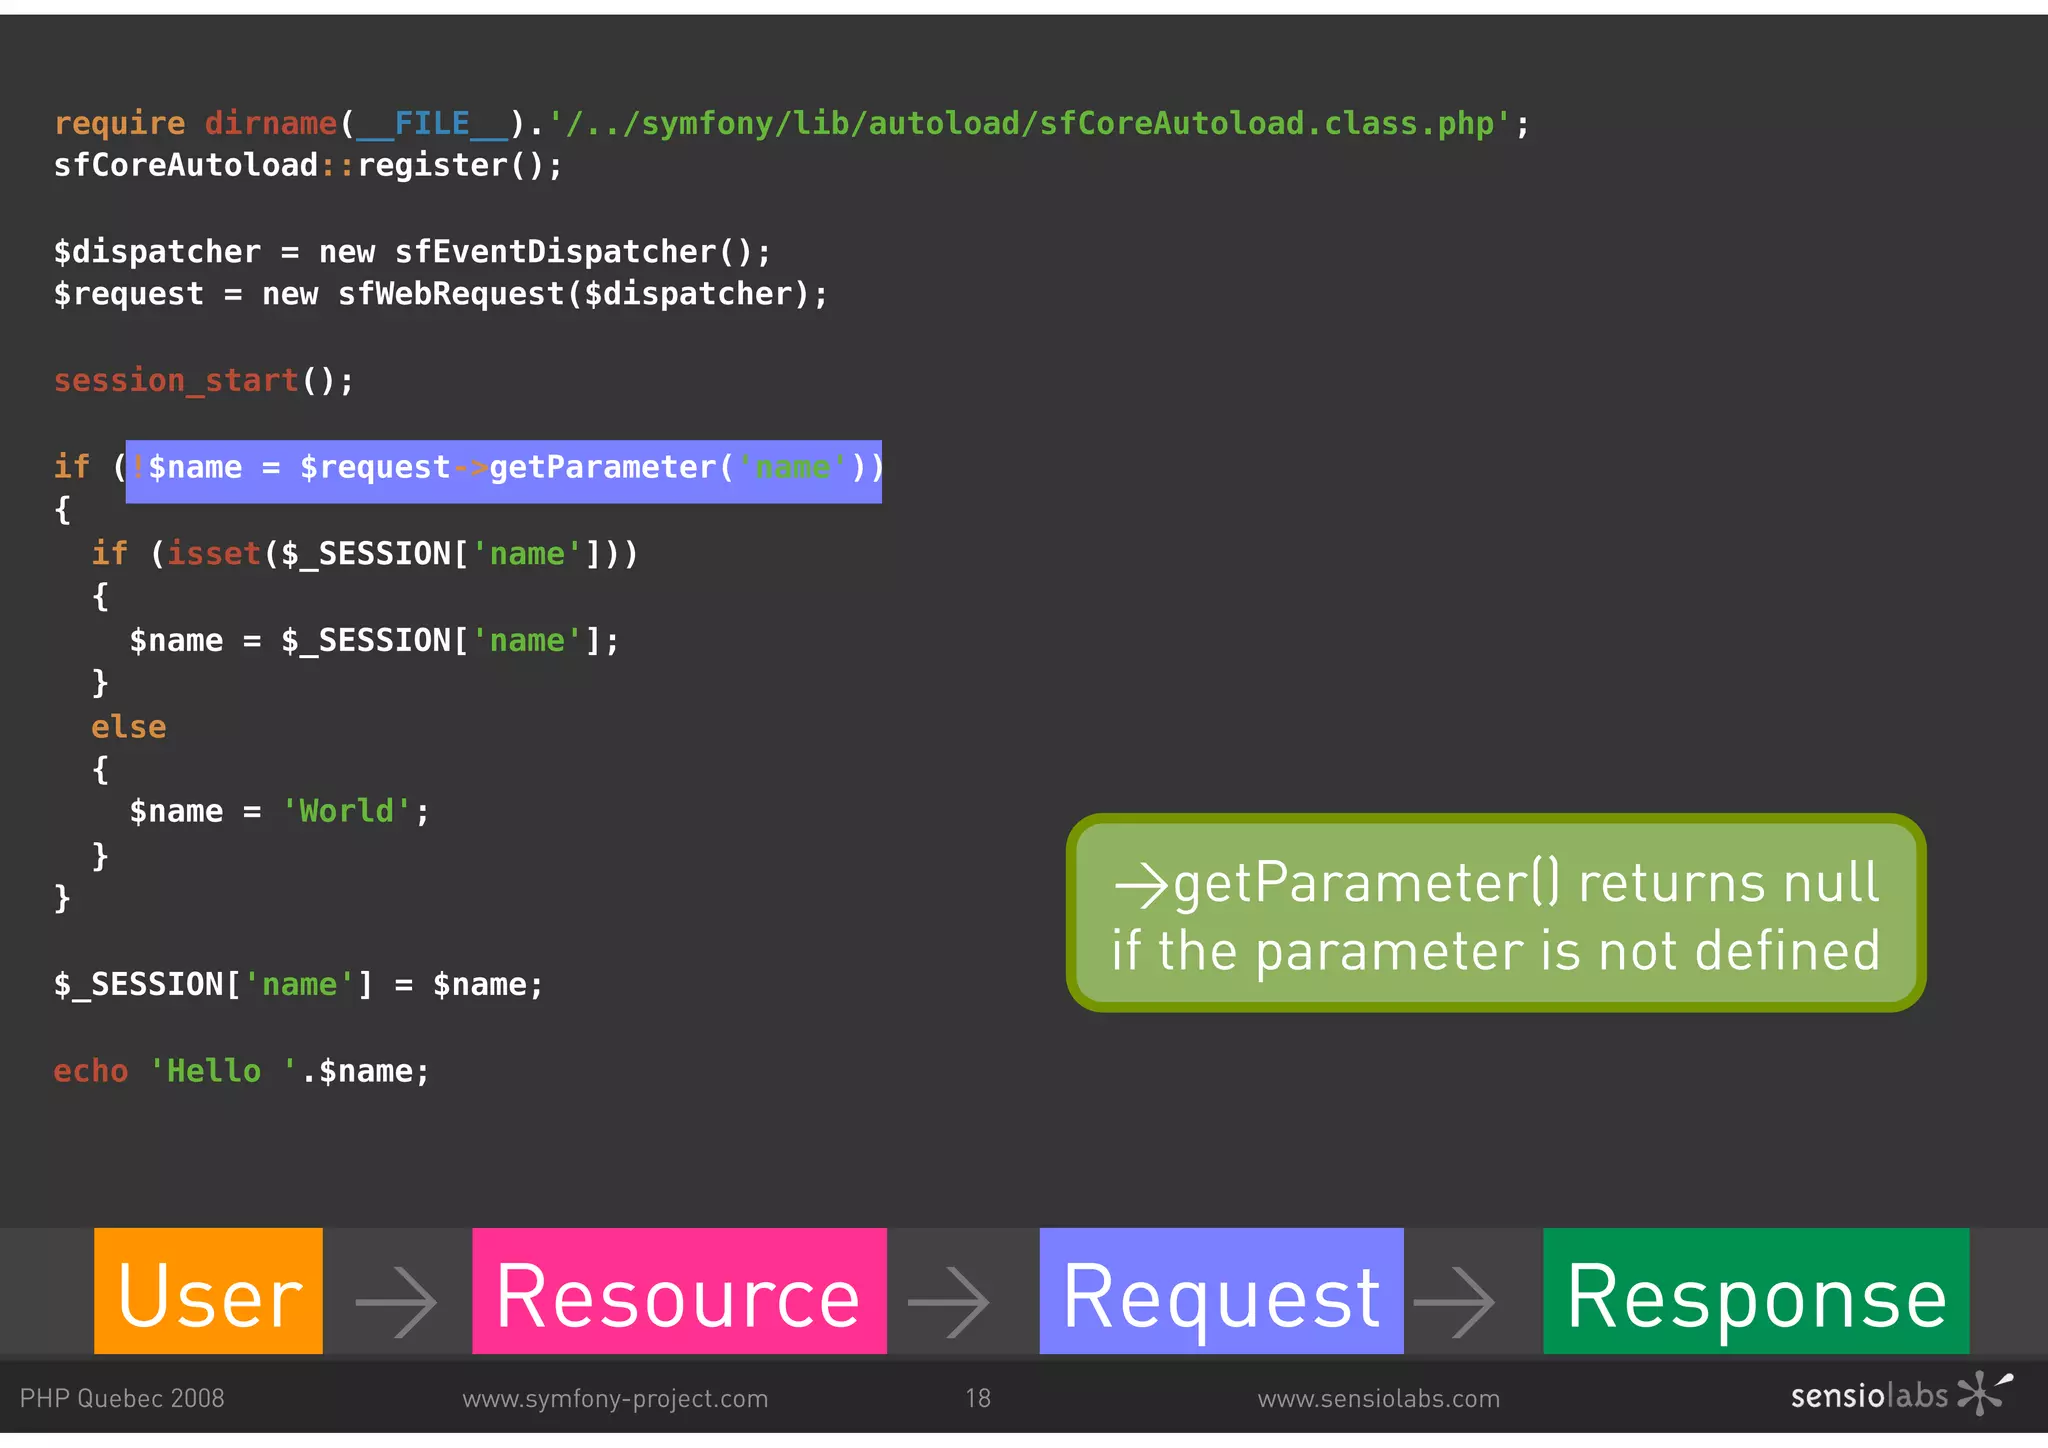Click the require dirname code line
Viewport: 2048px width, 1448px height.
pos(790,124)
